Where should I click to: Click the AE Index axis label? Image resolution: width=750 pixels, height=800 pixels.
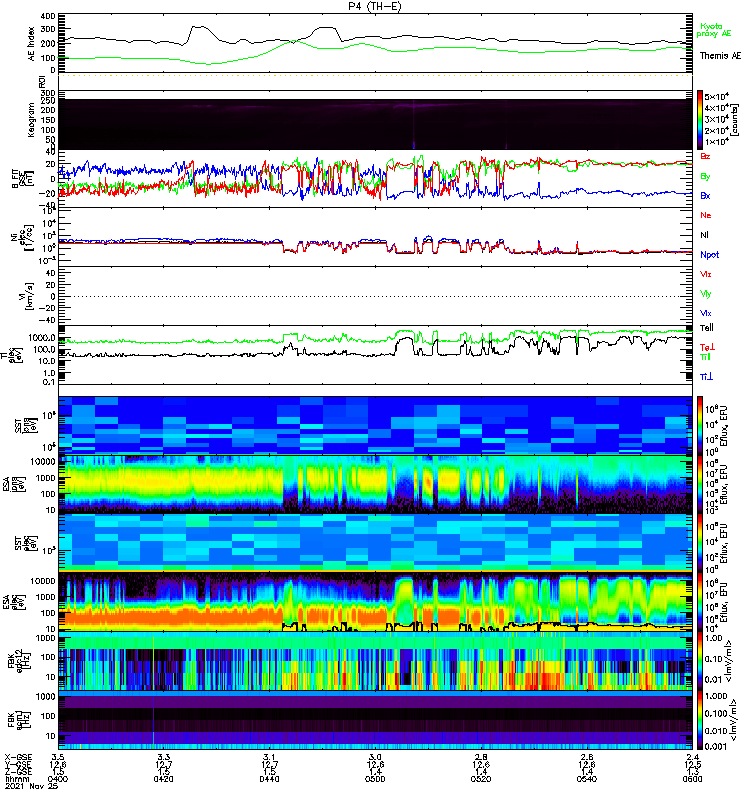coord(31,44)
